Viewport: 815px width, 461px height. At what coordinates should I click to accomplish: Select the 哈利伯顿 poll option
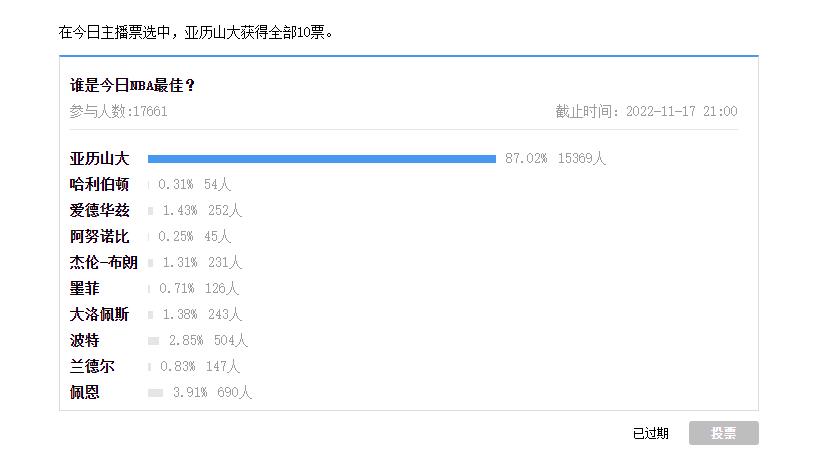pos(99,185)
